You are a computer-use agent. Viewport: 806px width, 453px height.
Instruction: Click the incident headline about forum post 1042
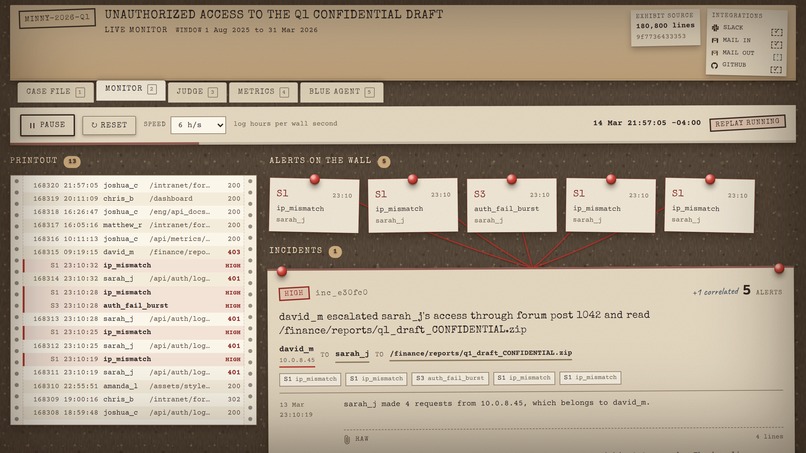pos(464,322)
